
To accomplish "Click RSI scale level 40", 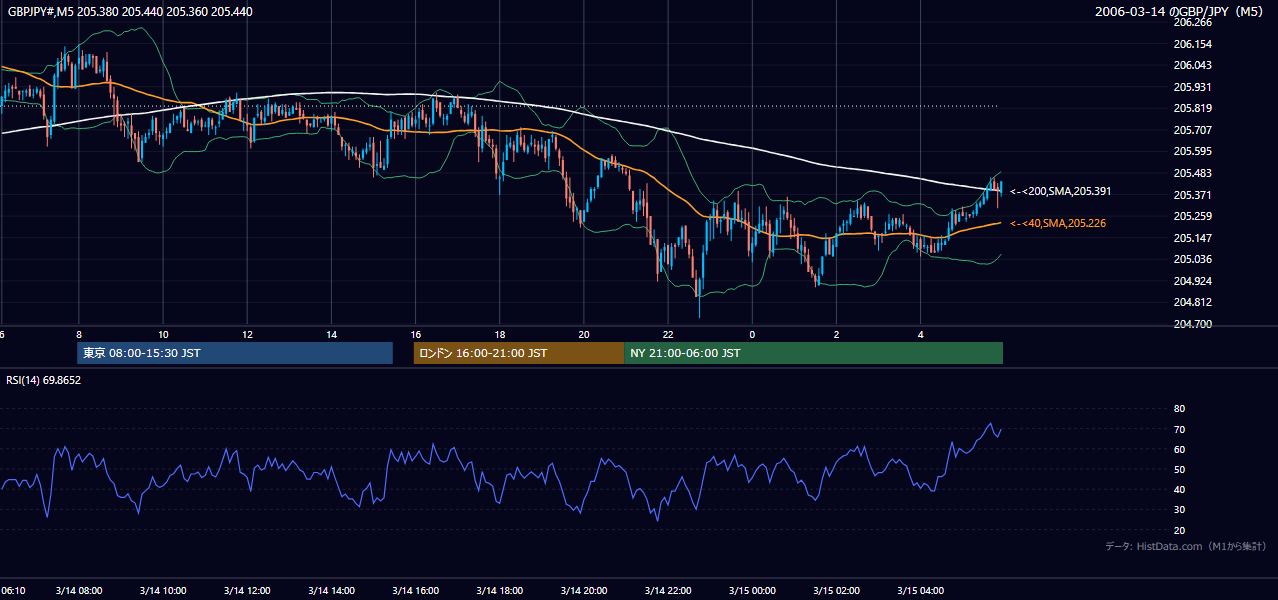I will [1179, 489].
